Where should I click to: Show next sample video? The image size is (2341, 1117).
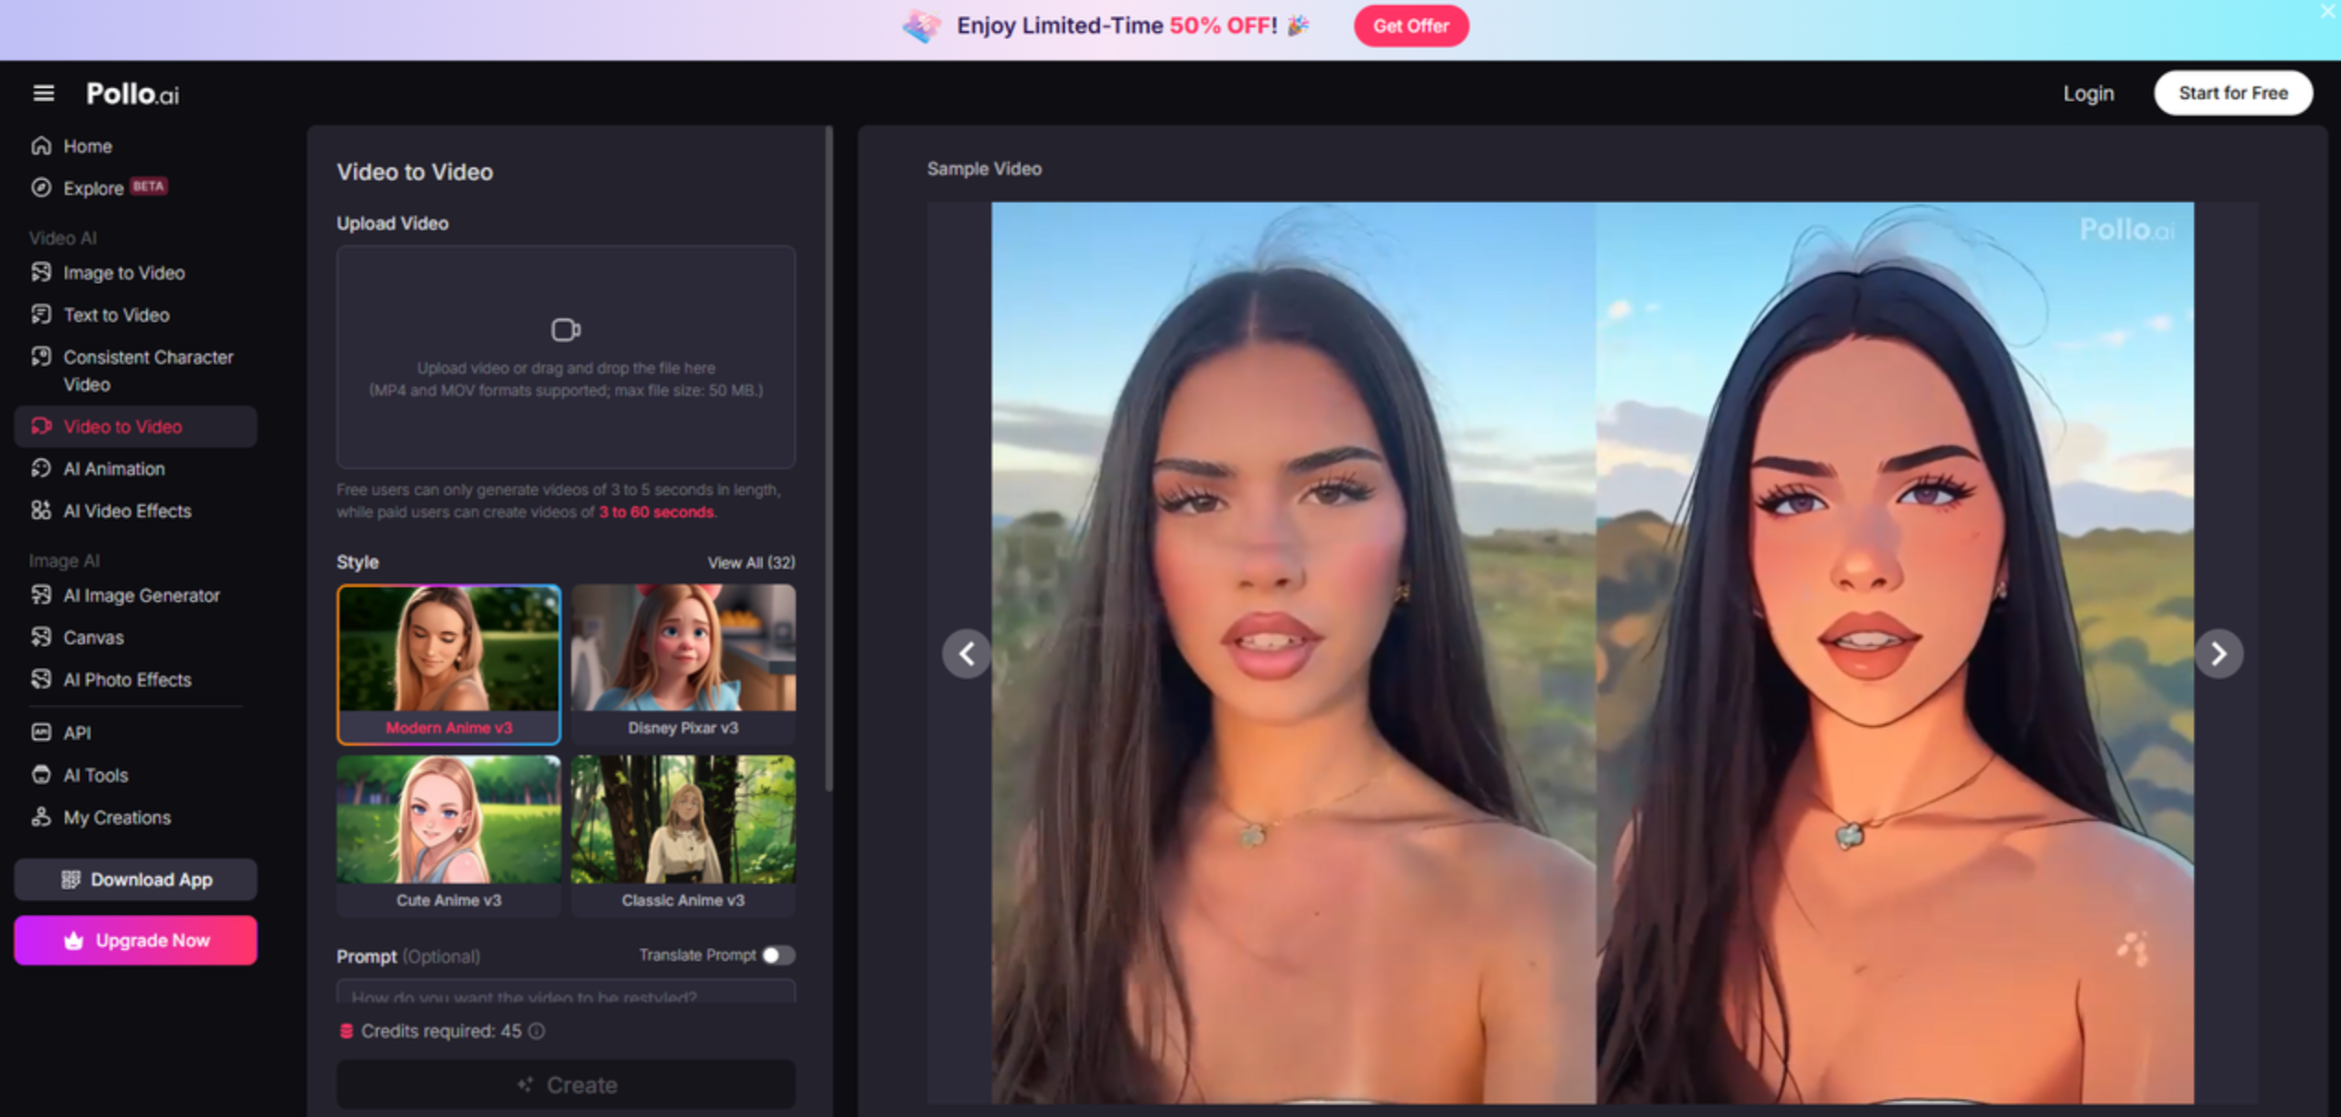point(2218,654)
